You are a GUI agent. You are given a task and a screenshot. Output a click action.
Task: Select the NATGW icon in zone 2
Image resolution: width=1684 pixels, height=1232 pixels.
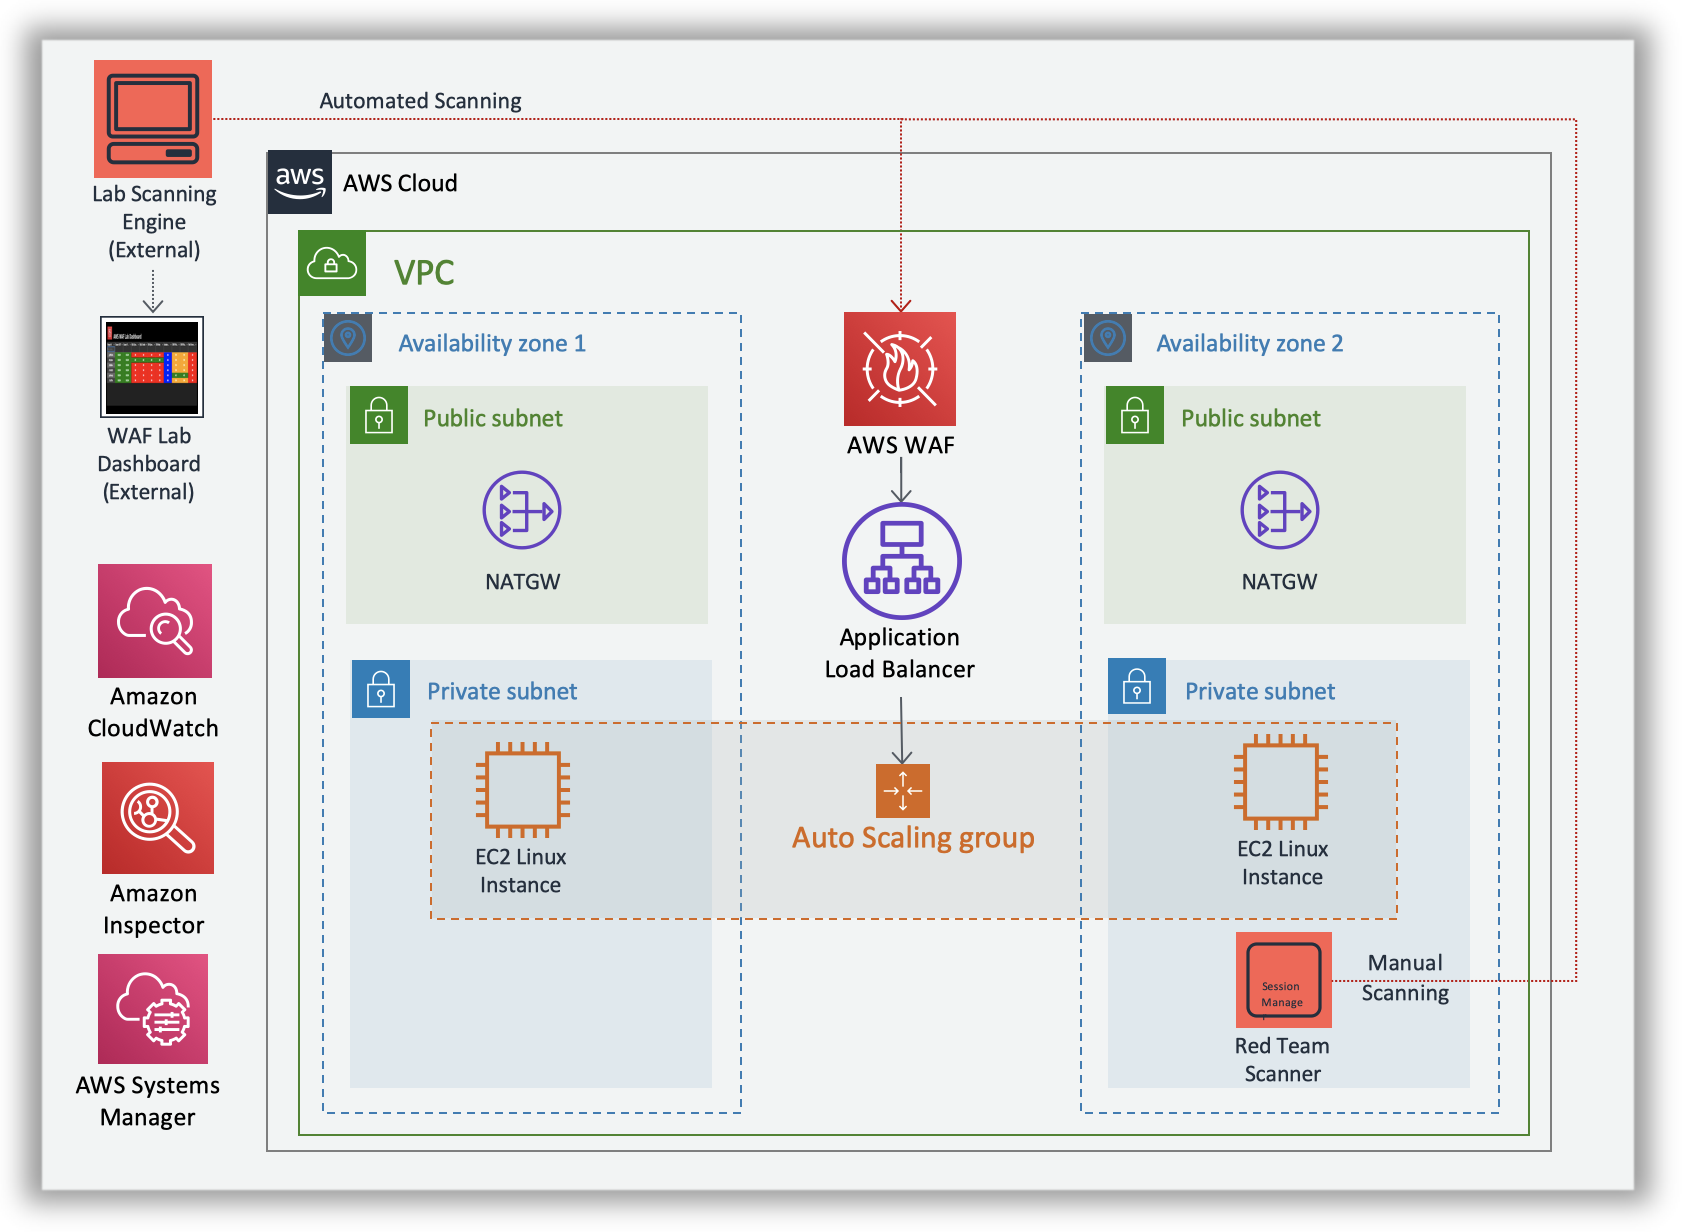click(x=1280, y=510)
